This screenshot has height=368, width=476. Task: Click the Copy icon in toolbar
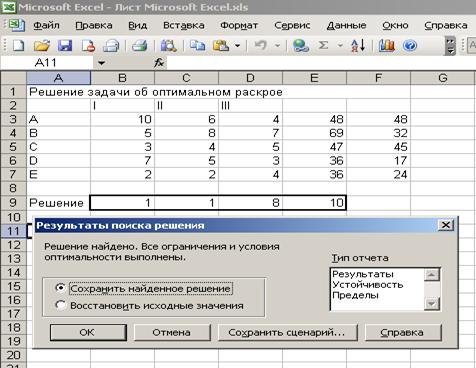point(197,45)
